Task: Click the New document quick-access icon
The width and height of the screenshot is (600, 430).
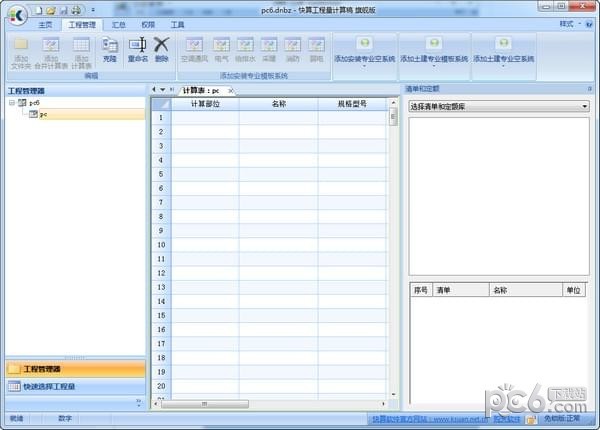Action: click(x=39, y=10)
